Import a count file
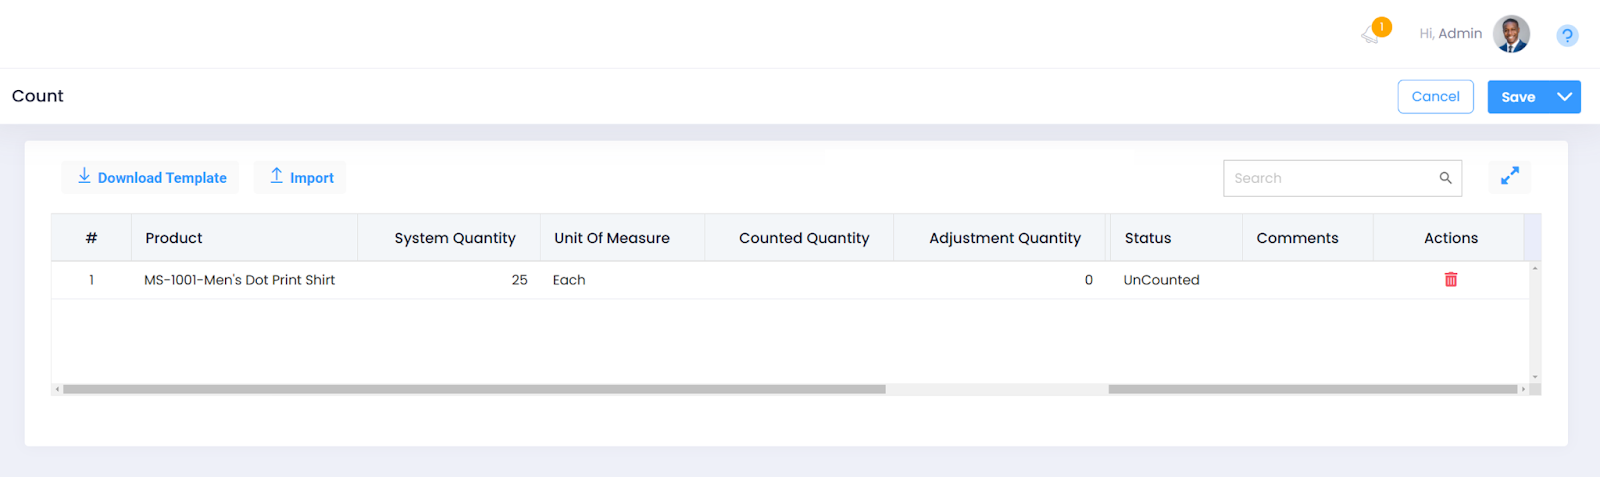Image resolution: width=1600 pixels, height=477 pixels. (301, 178)
